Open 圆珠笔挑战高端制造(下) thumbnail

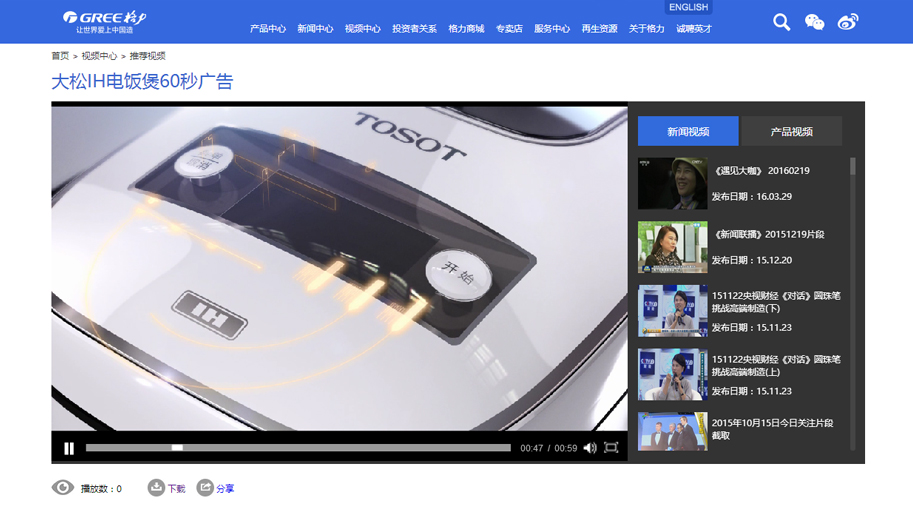point(673,310)
